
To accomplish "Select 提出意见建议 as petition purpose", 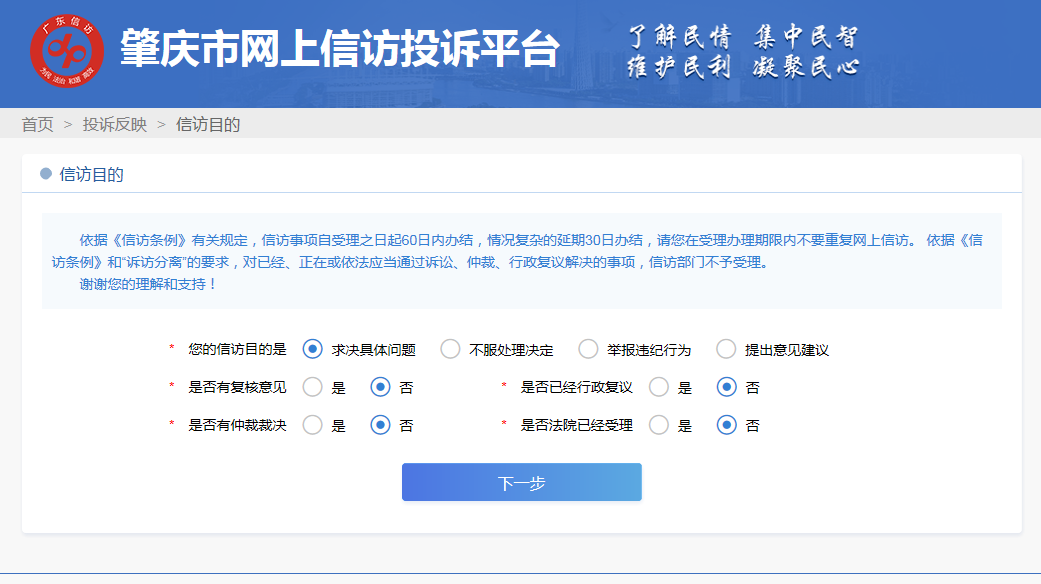I will pos(724,348).
